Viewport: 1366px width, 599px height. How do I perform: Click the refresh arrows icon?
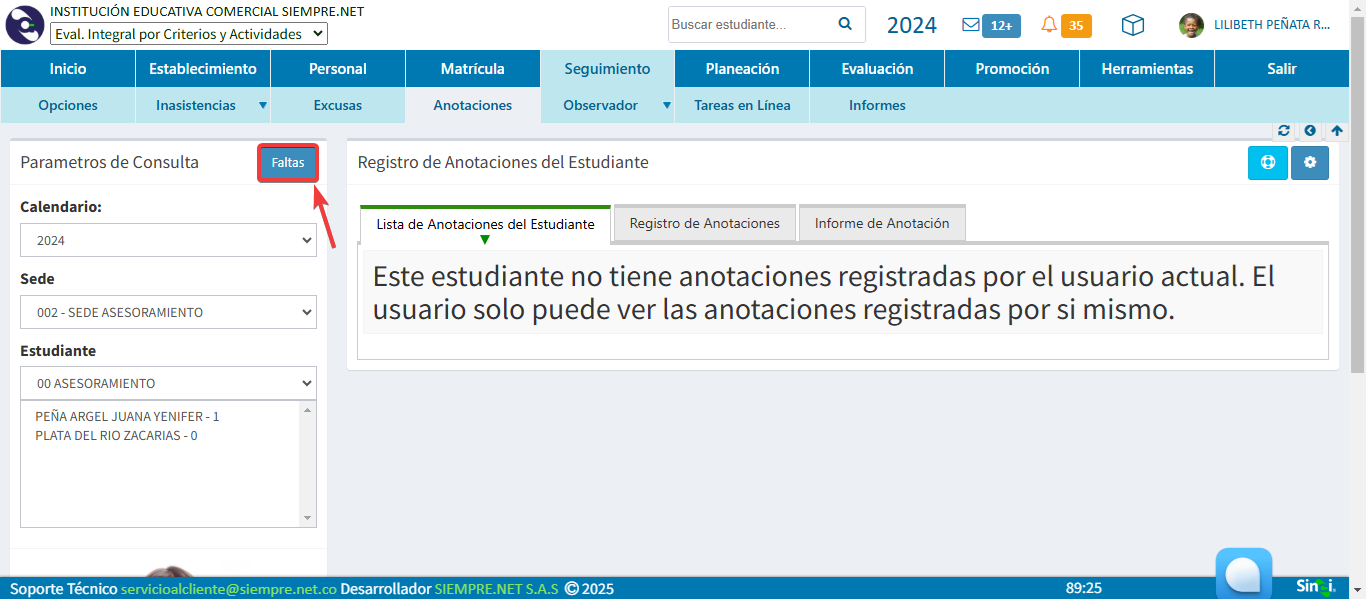(1284, 131)
